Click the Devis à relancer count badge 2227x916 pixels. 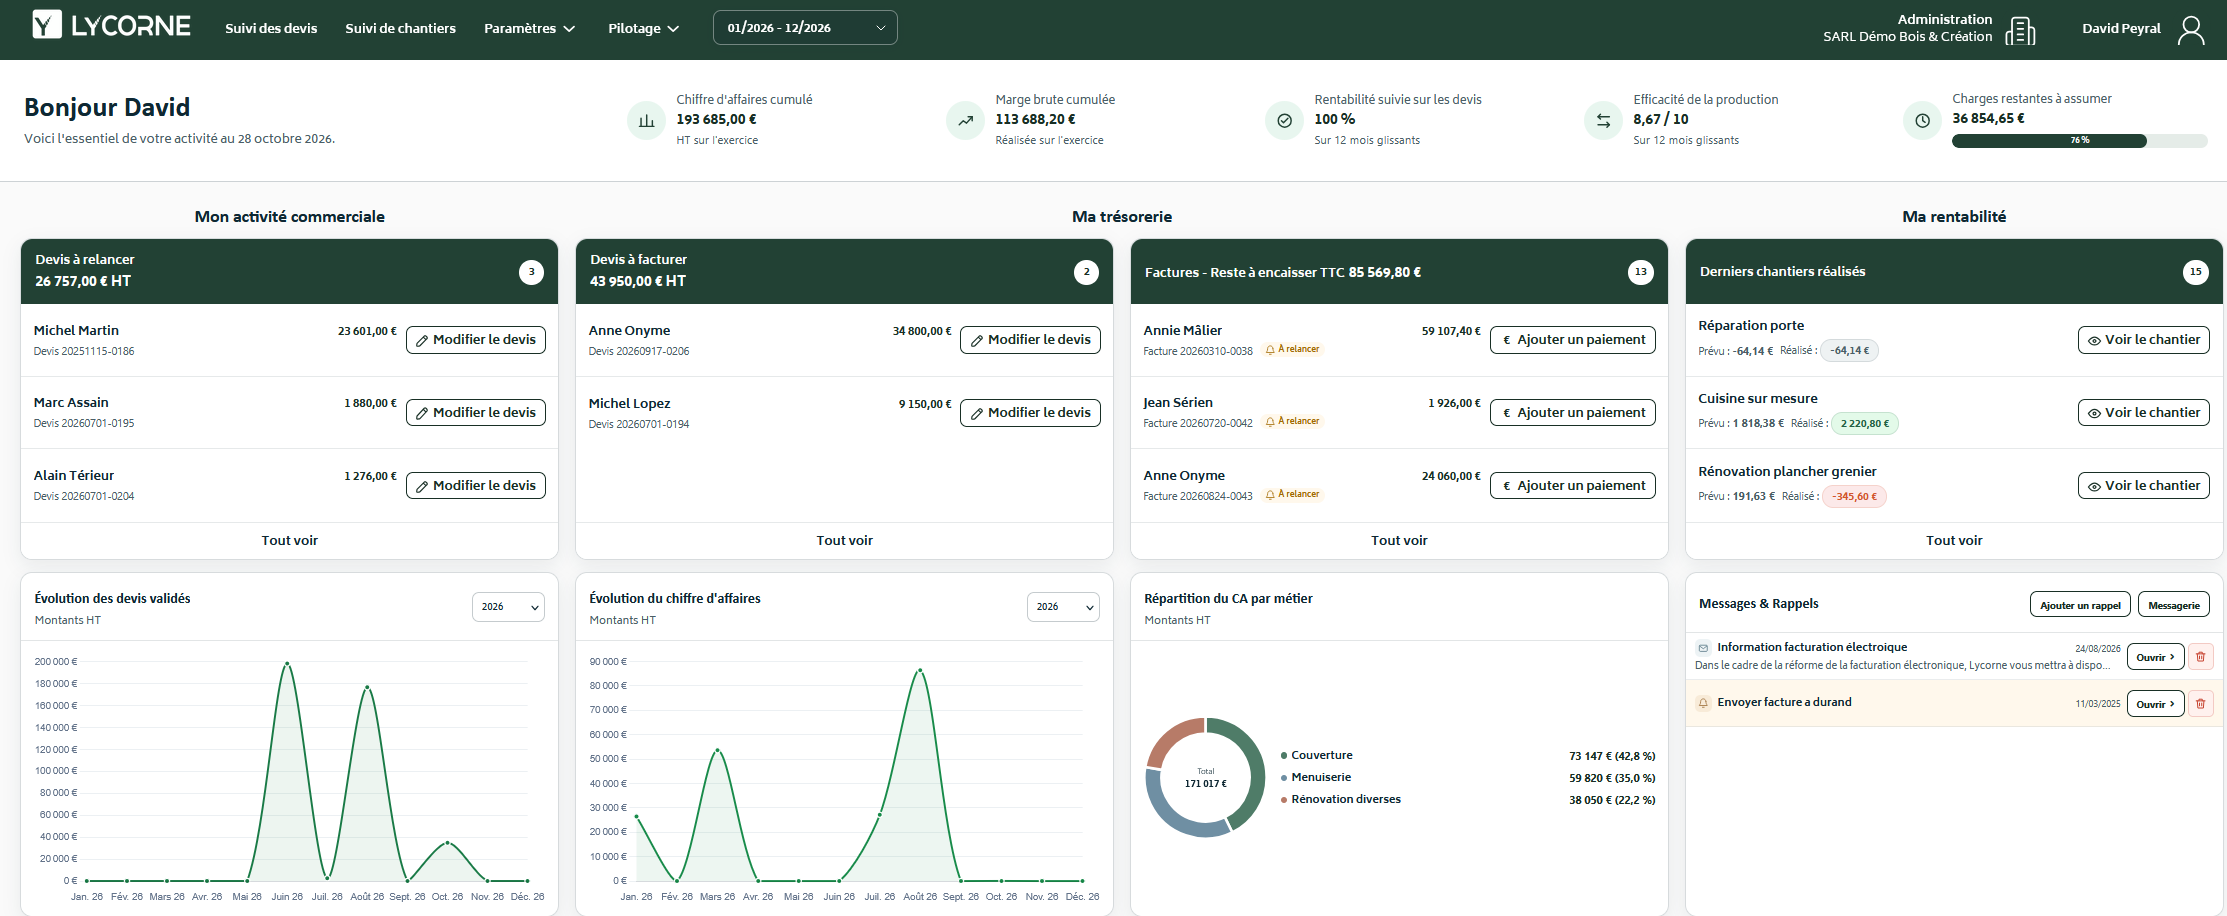531,272
